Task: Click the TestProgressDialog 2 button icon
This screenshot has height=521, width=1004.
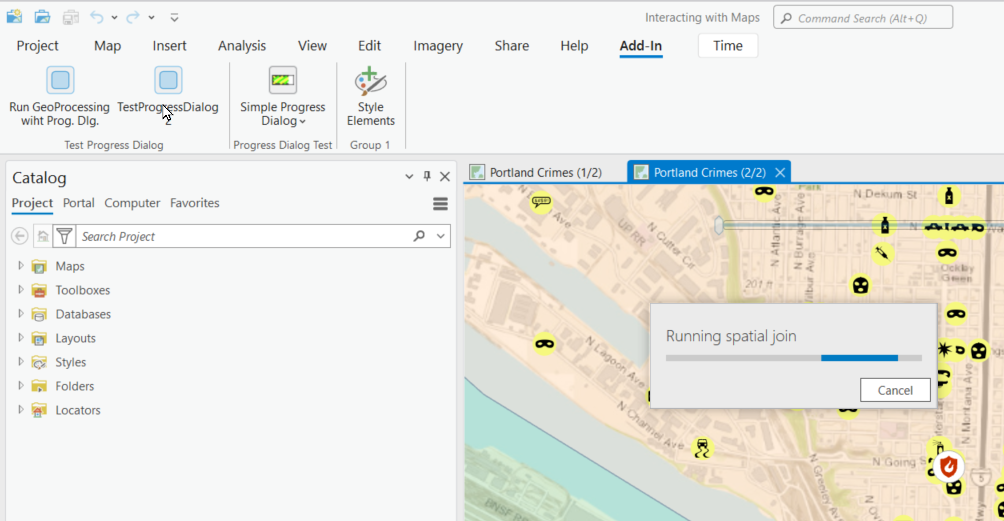Action: [x=168, y=80]
